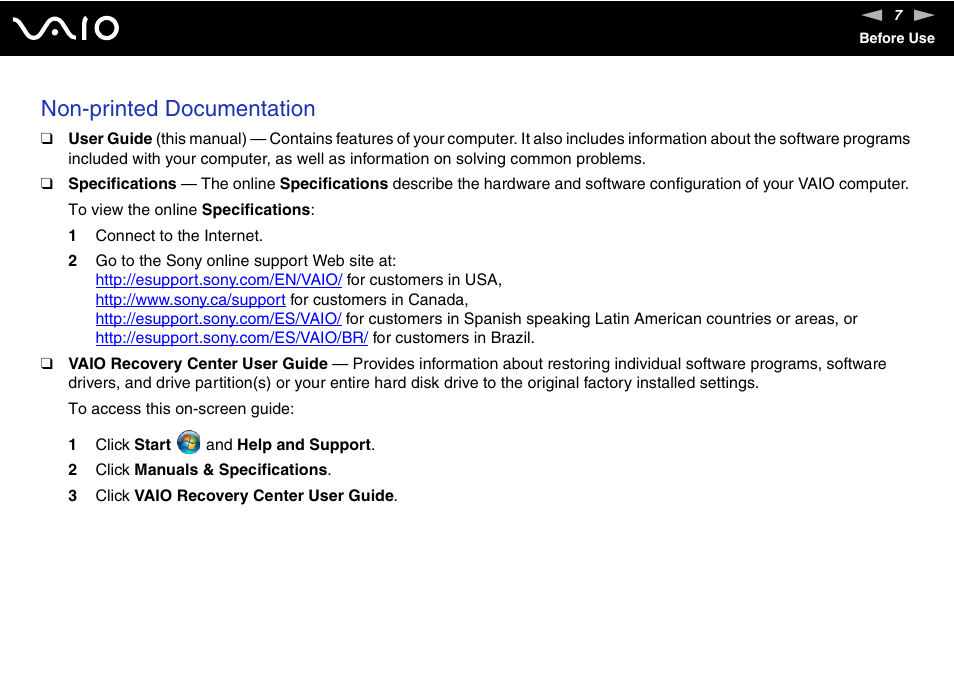Go to the previous page arrow
This screenshot has width=954, height=674.
tap(872, 15)
